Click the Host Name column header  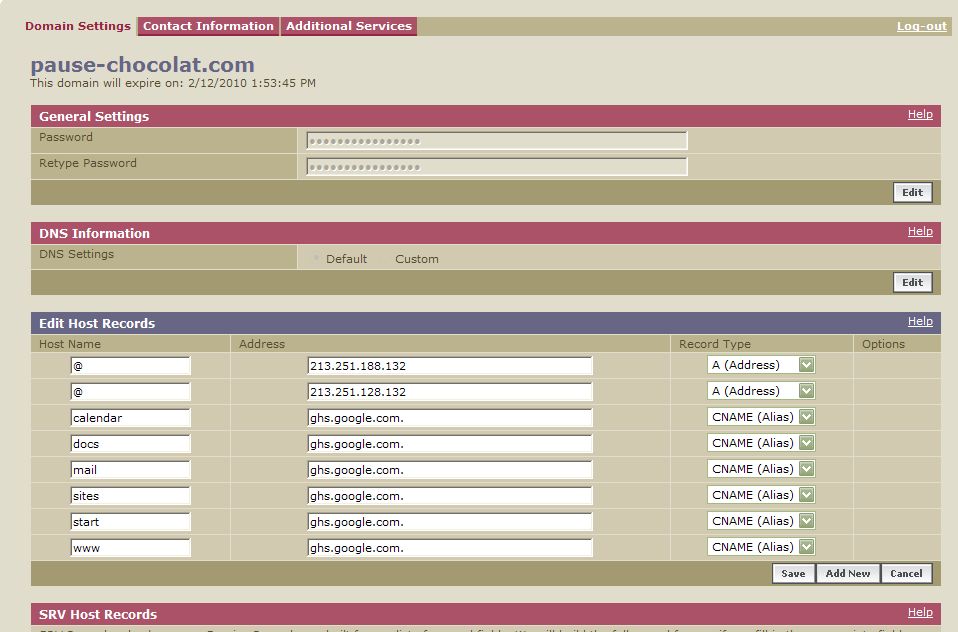click(70, 344)
